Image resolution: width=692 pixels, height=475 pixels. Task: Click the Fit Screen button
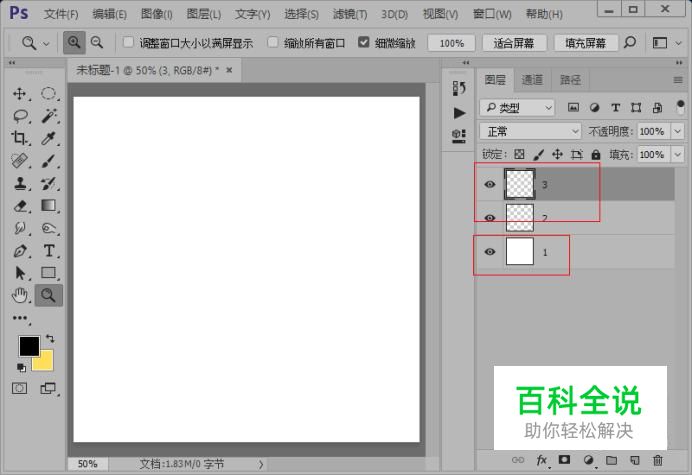[x=514, y=43]
